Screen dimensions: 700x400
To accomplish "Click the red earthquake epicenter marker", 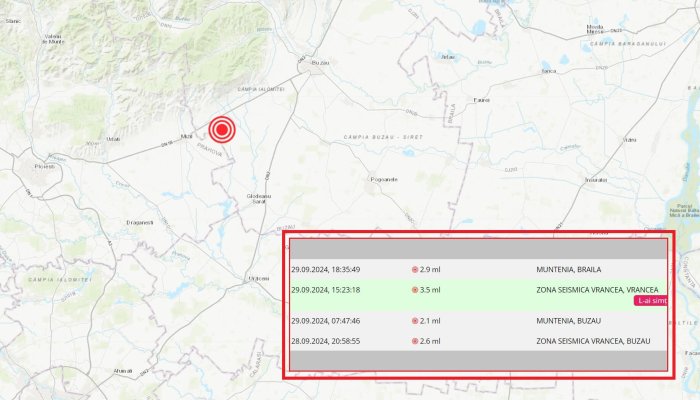I will click(x=221, y=129).
